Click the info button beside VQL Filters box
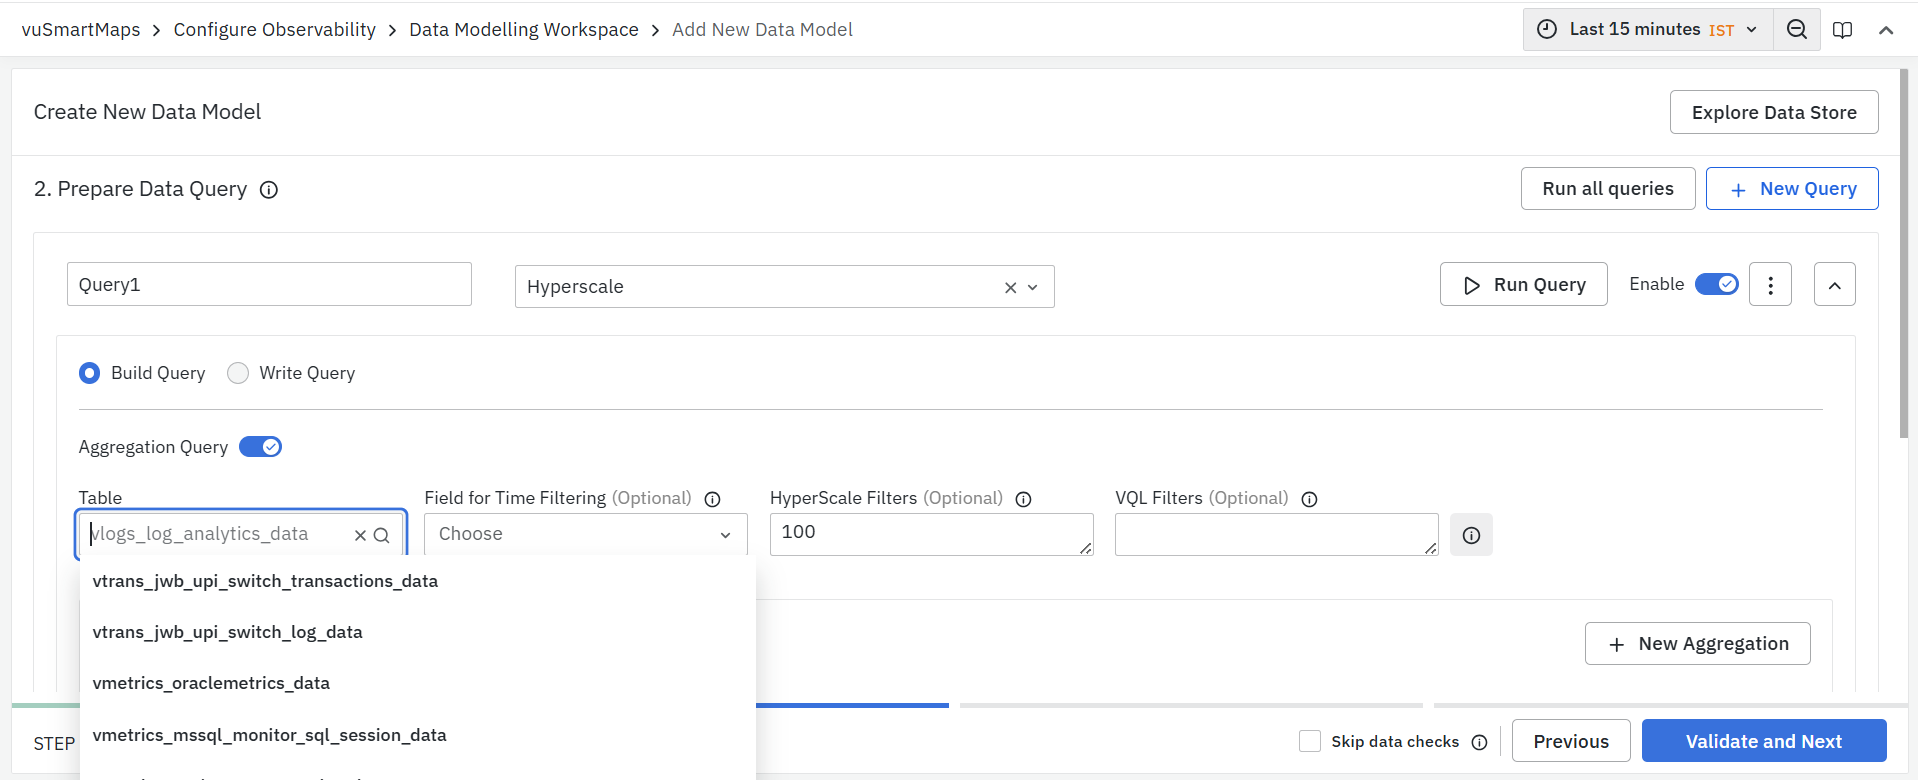This screenshot has width=1918, height=780. (1471, 535)
